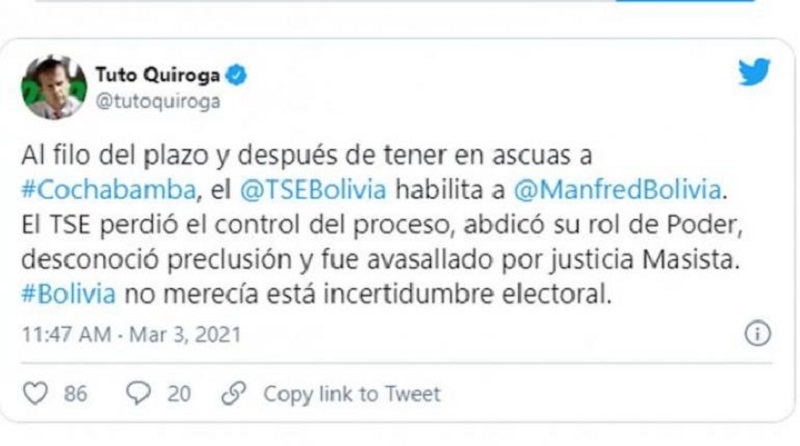Open Tuto Quiroga's profile picture
The width and height of the screenshot is (800, 446).
coord(54,87)
